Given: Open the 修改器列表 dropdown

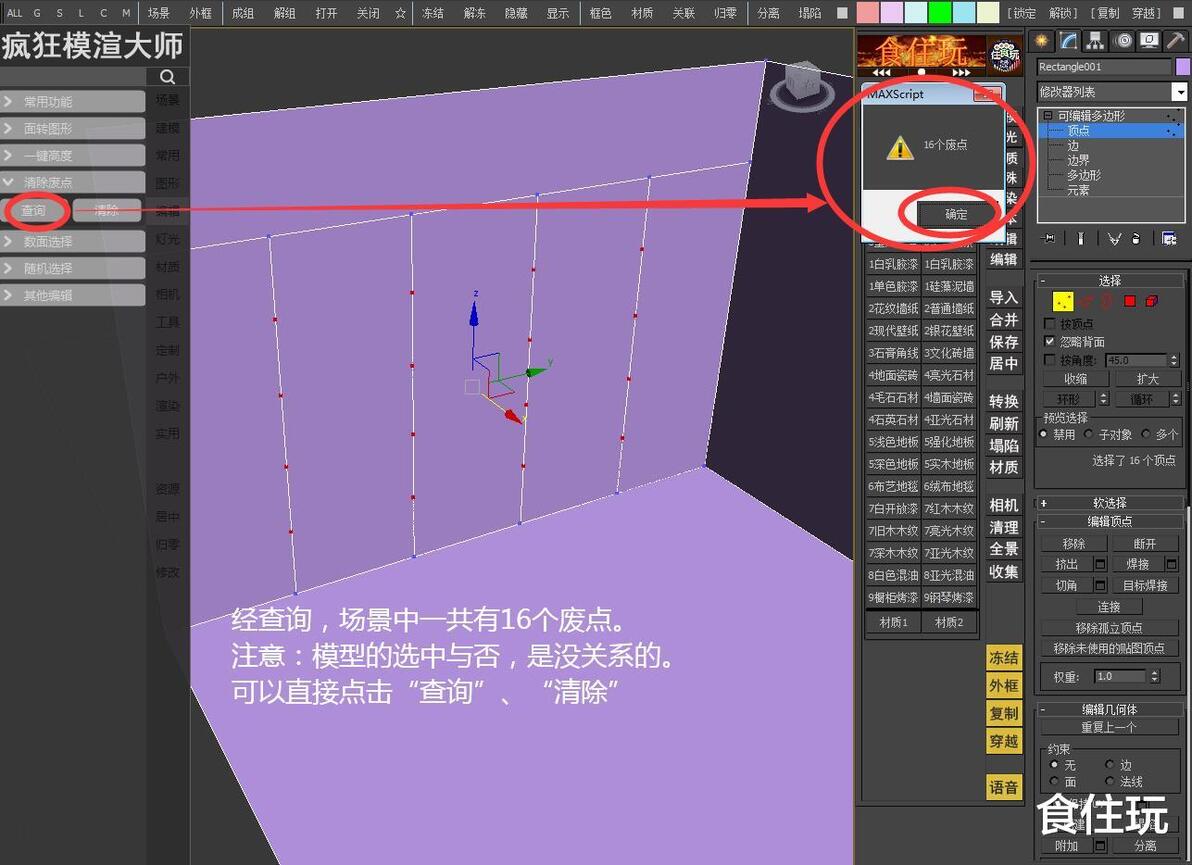Looking at the screenshot, I should coord(1111,92).
